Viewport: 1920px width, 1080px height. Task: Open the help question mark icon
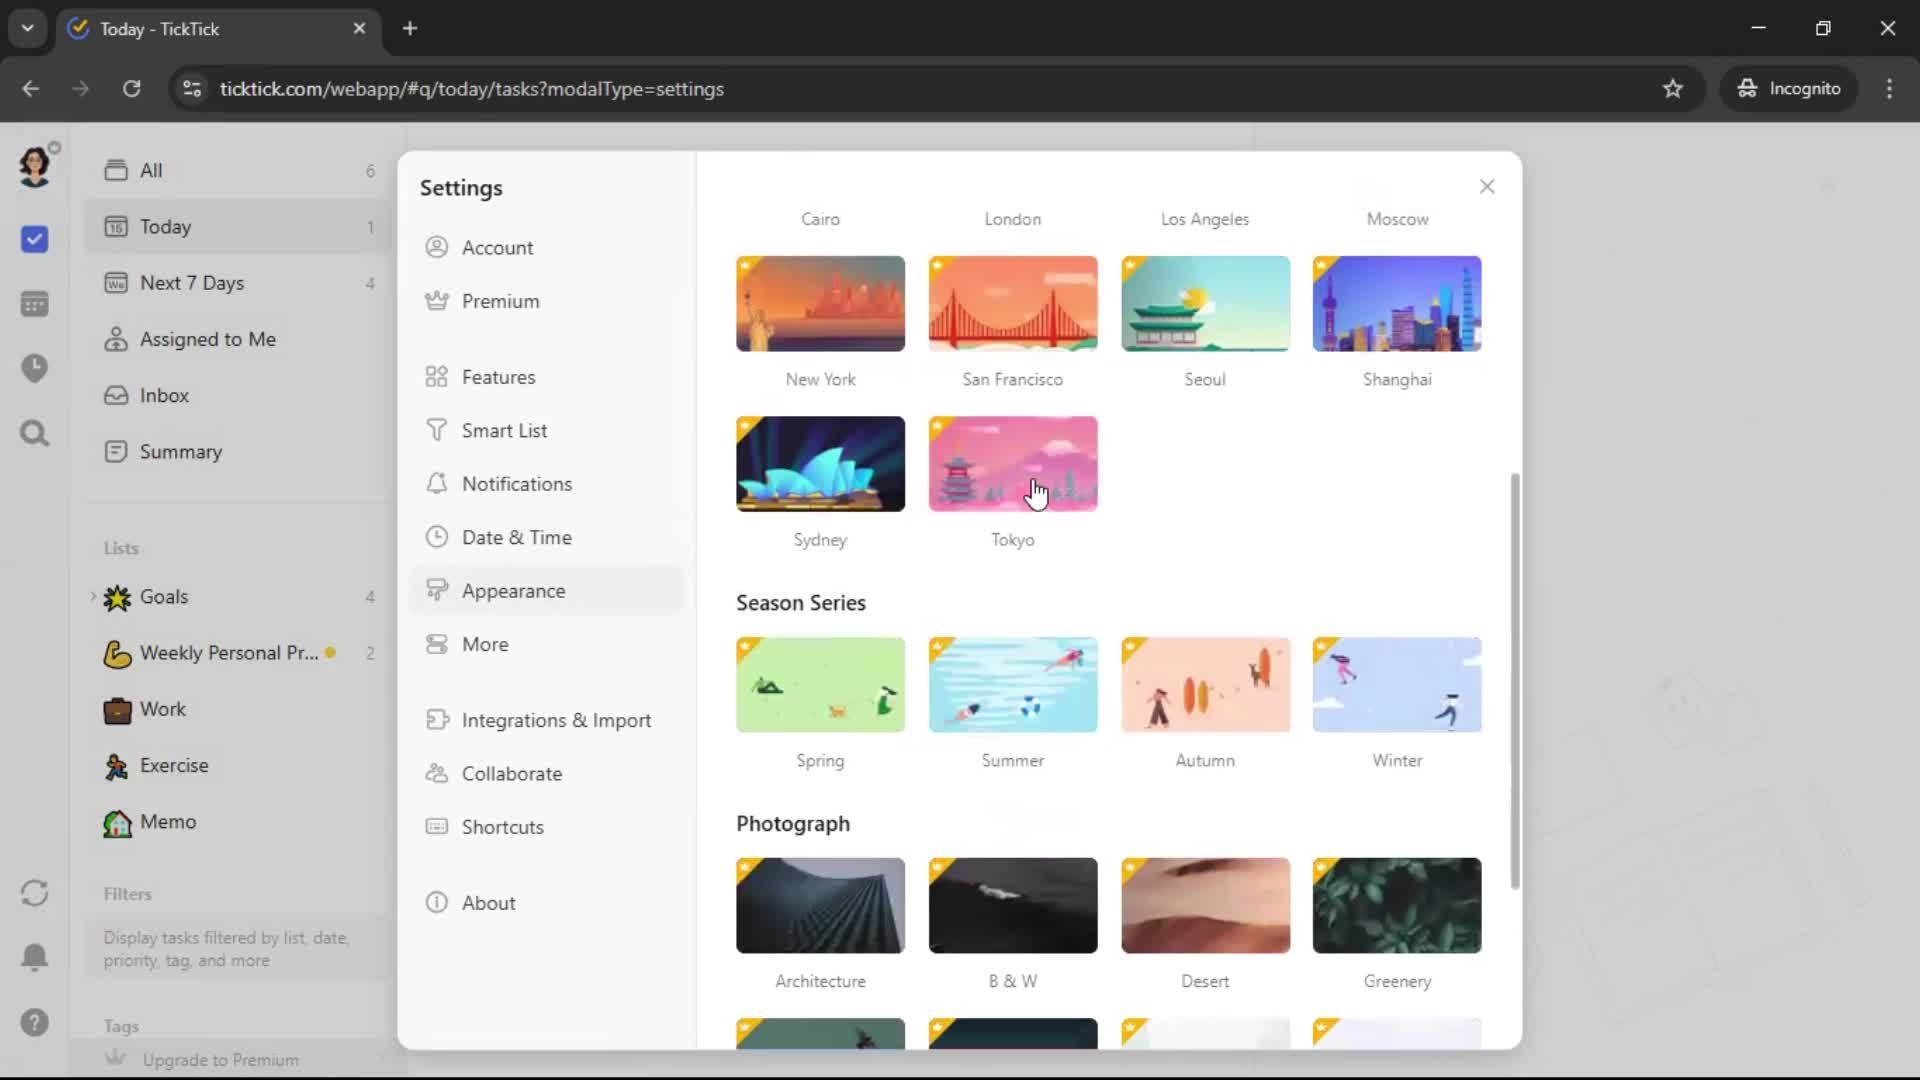pyautogui.click(x=34, y=1022)
